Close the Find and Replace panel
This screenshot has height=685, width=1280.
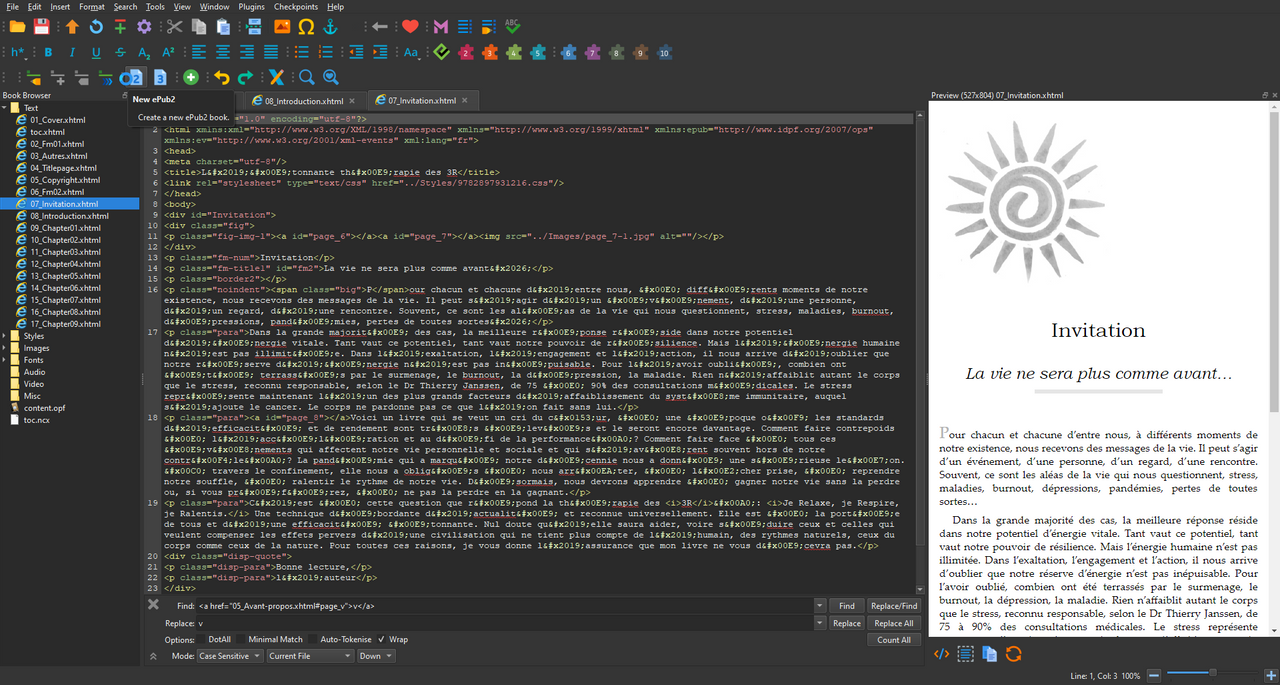click(153, 604)
